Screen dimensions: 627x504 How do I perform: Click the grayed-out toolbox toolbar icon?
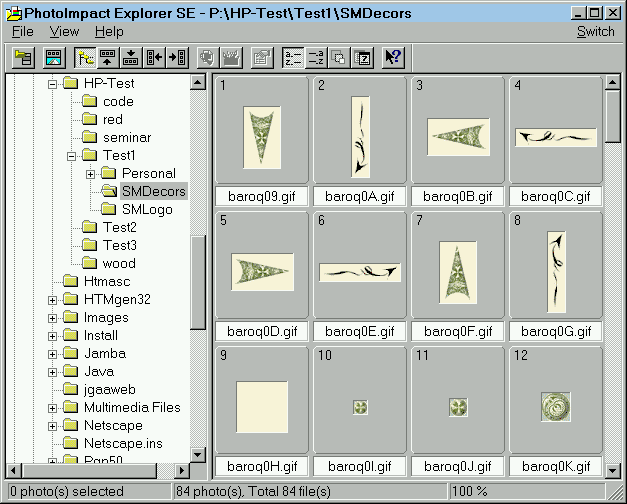231,58
